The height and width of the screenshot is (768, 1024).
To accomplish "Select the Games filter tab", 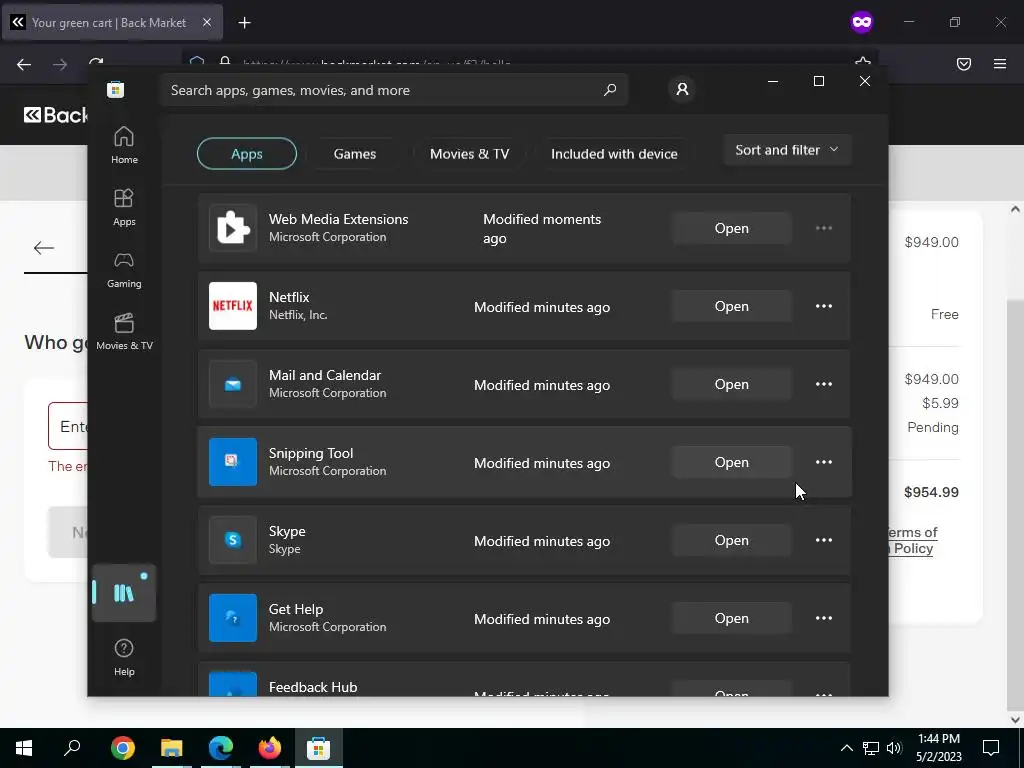I will click(x=355, y=153).
